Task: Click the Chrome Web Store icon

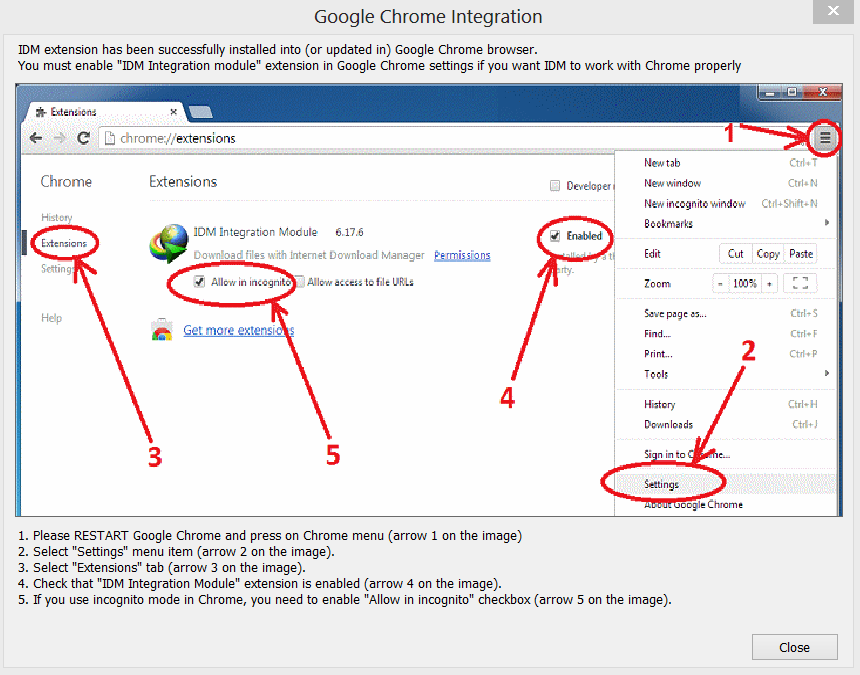Action: [162, 330]
